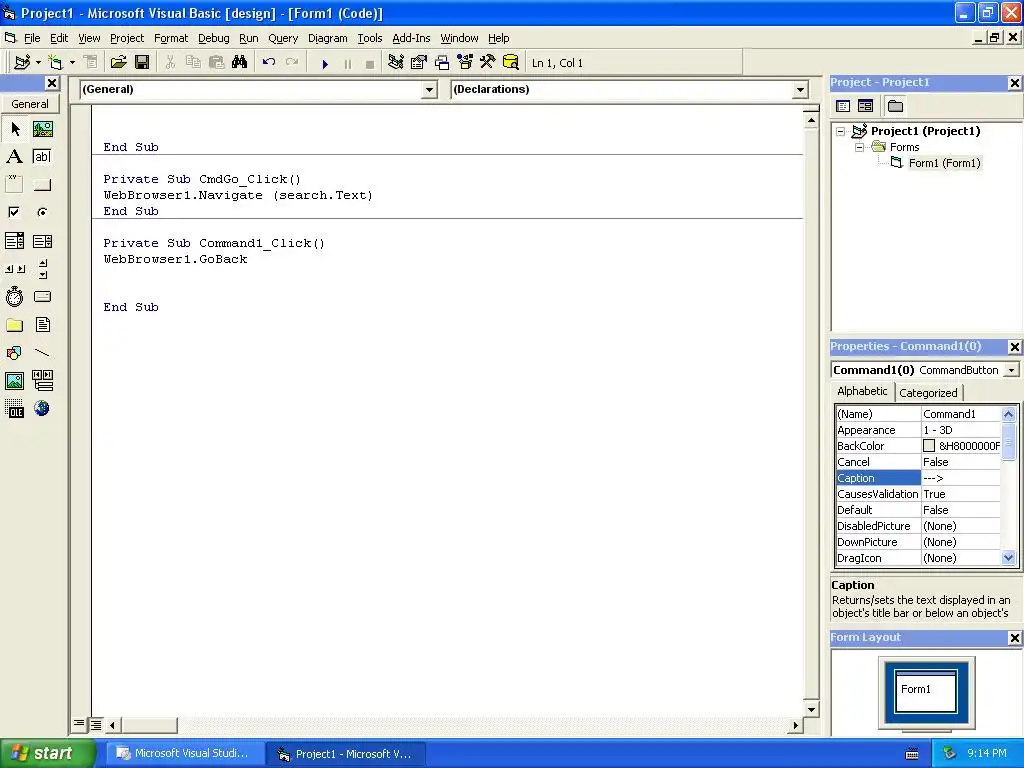The image size is (1024, 768).
Task: Toggle Folders in the Project panel
Action: point(895,106)
